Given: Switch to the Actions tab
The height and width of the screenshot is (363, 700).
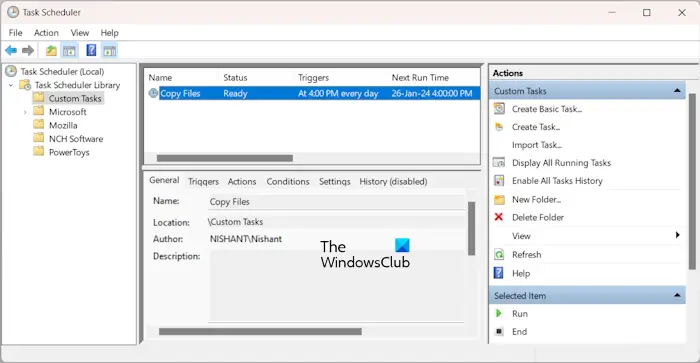Looking at the screenshot, I should pos(242,181).
